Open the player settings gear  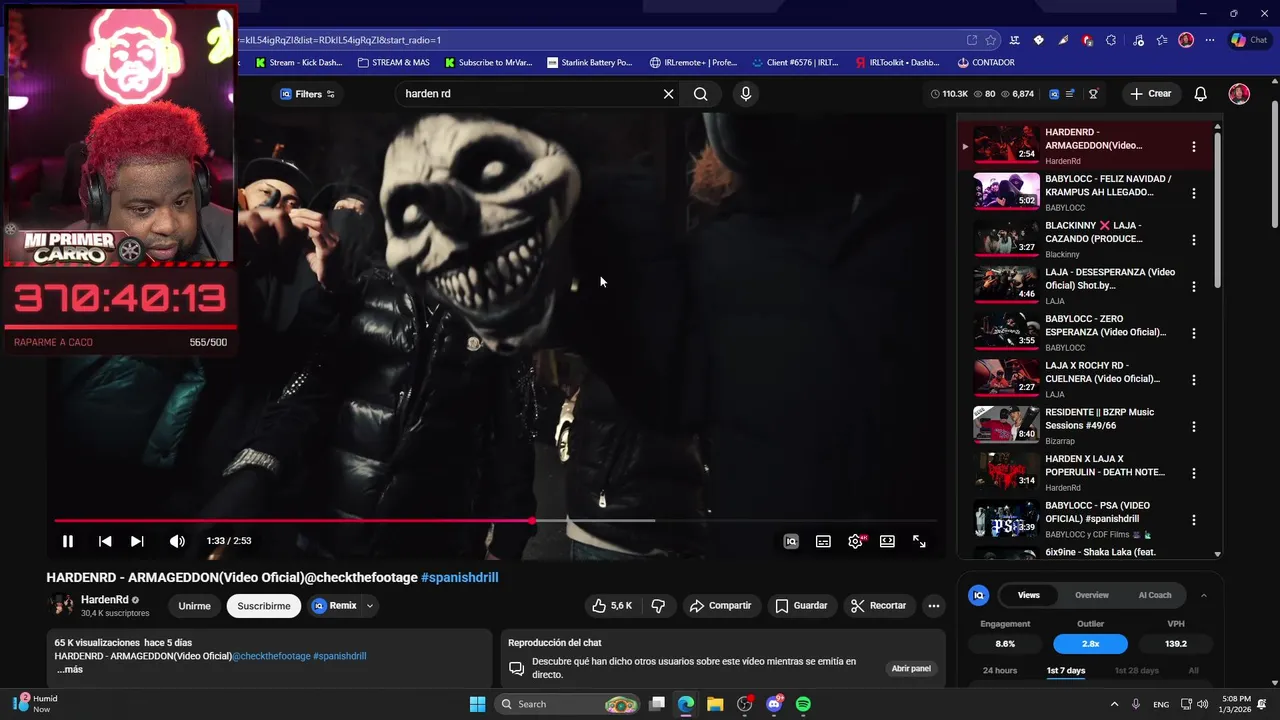click(855, 541)
